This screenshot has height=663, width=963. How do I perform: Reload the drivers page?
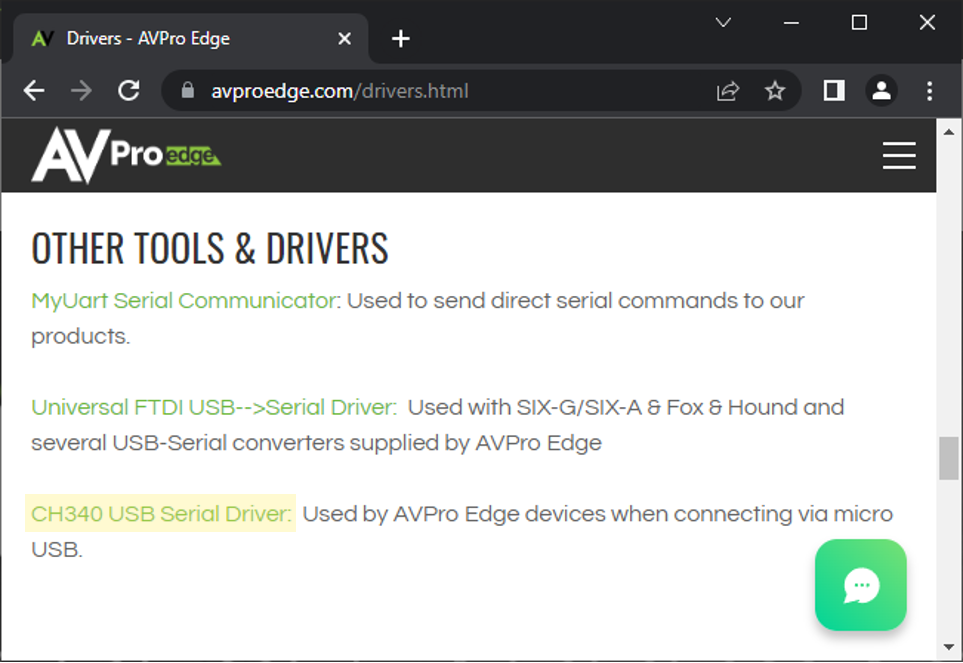tap(129, 91)
